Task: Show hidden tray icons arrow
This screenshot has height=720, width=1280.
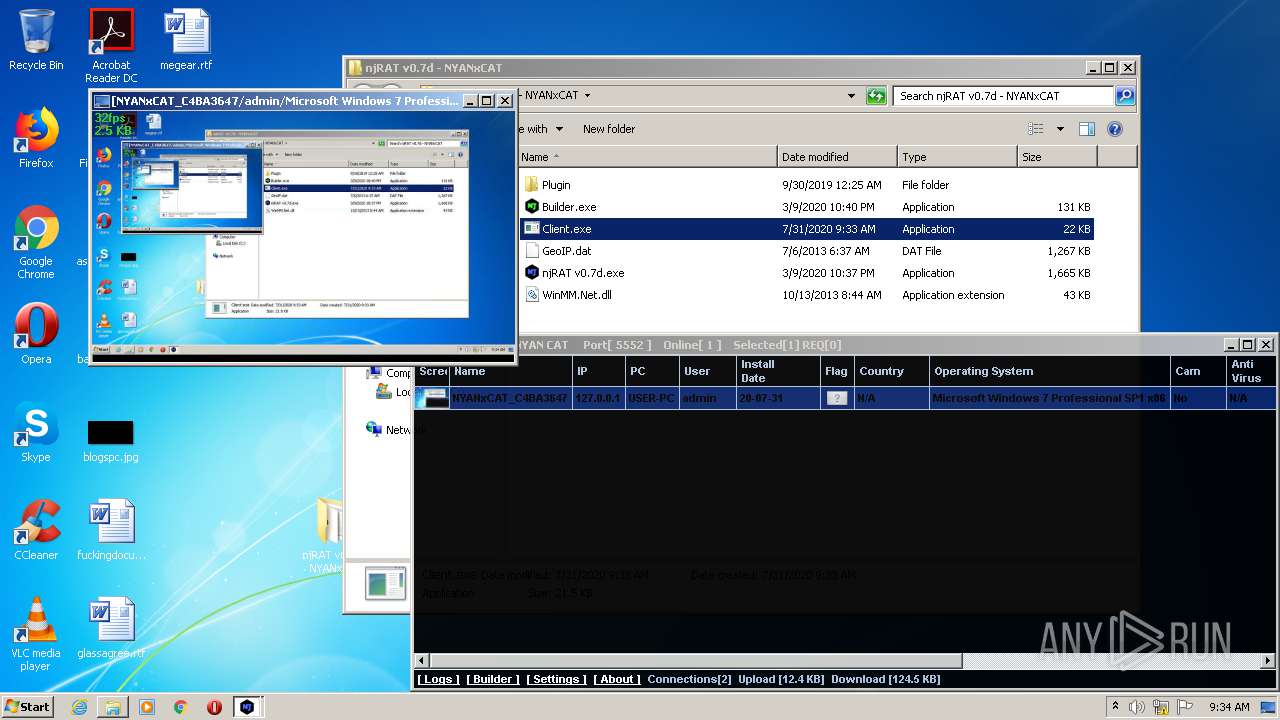Action: (1115, 707)
